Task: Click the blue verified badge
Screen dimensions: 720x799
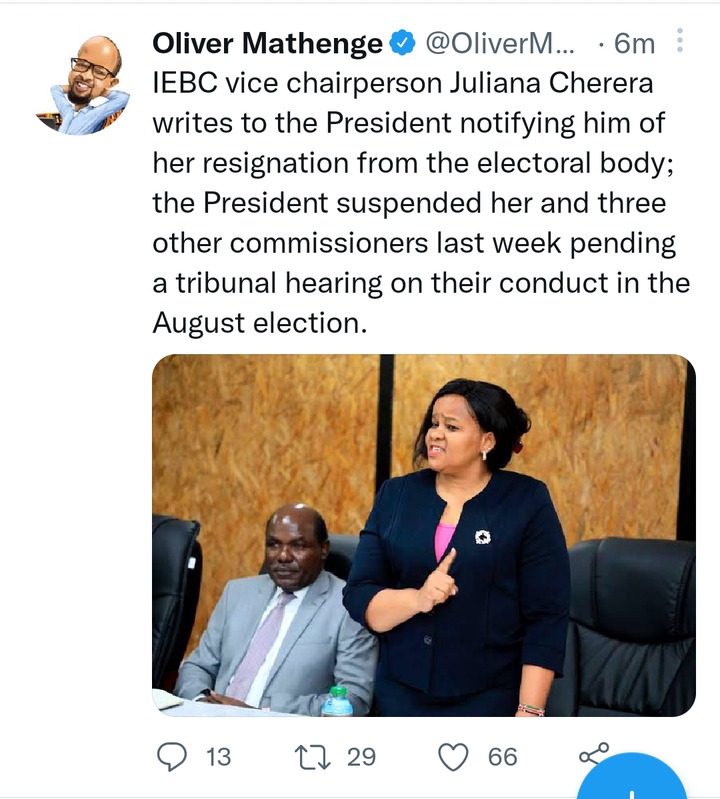Action: (403, 43)
